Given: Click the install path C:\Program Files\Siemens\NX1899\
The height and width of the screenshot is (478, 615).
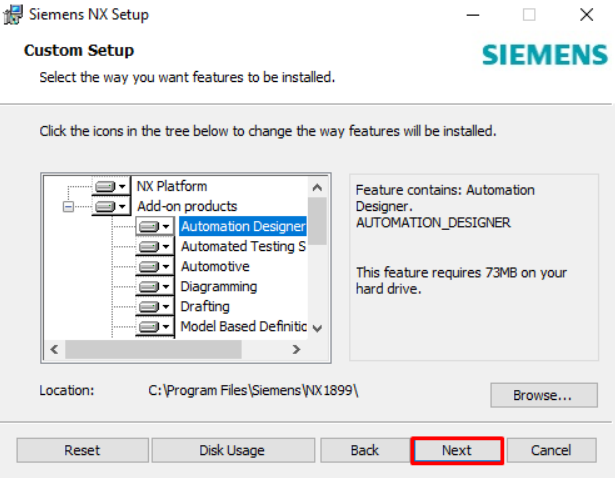Looking at the screenshot, I should point(253,391).
